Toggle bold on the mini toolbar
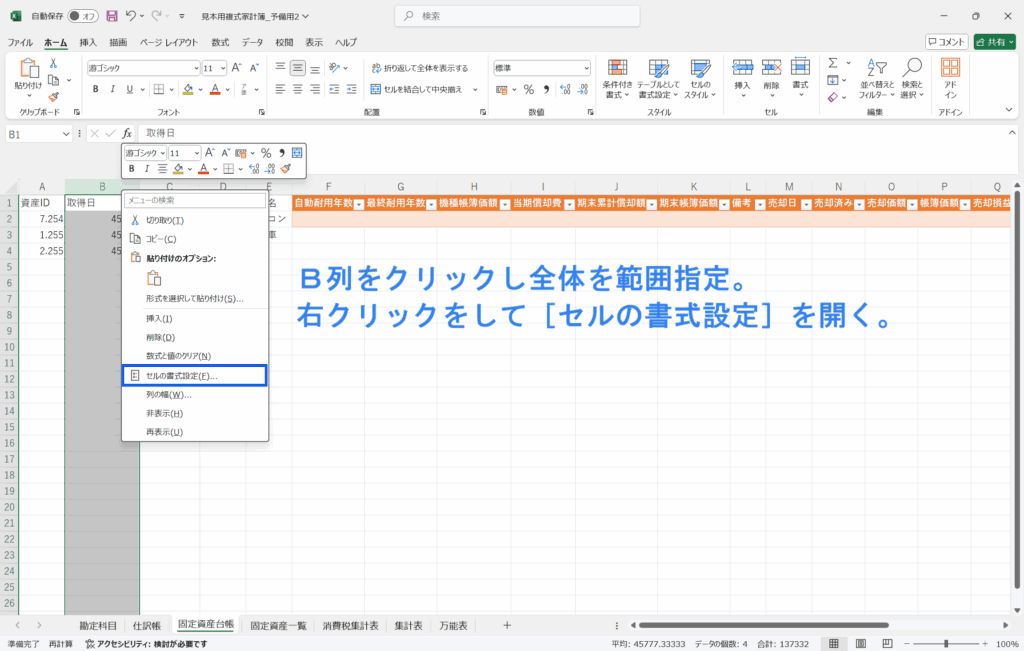 coord(131,168)
